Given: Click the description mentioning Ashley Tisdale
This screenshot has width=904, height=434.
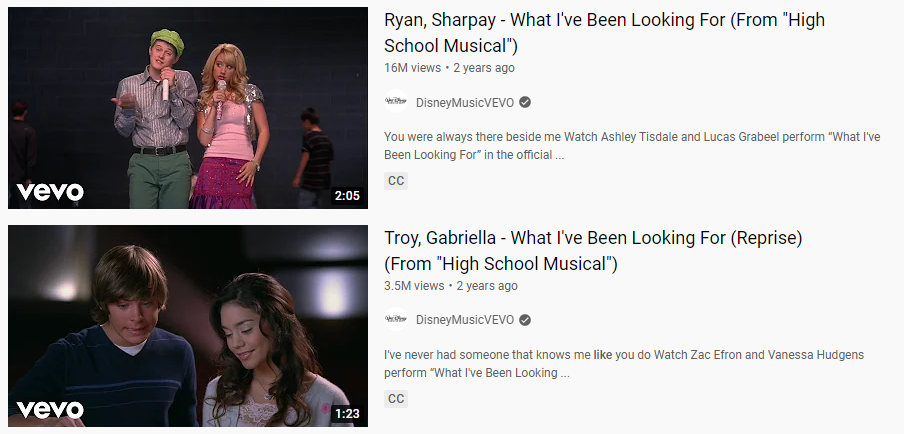Looking at the screenshot, I should pyautogui.click(x=632, y=146).
